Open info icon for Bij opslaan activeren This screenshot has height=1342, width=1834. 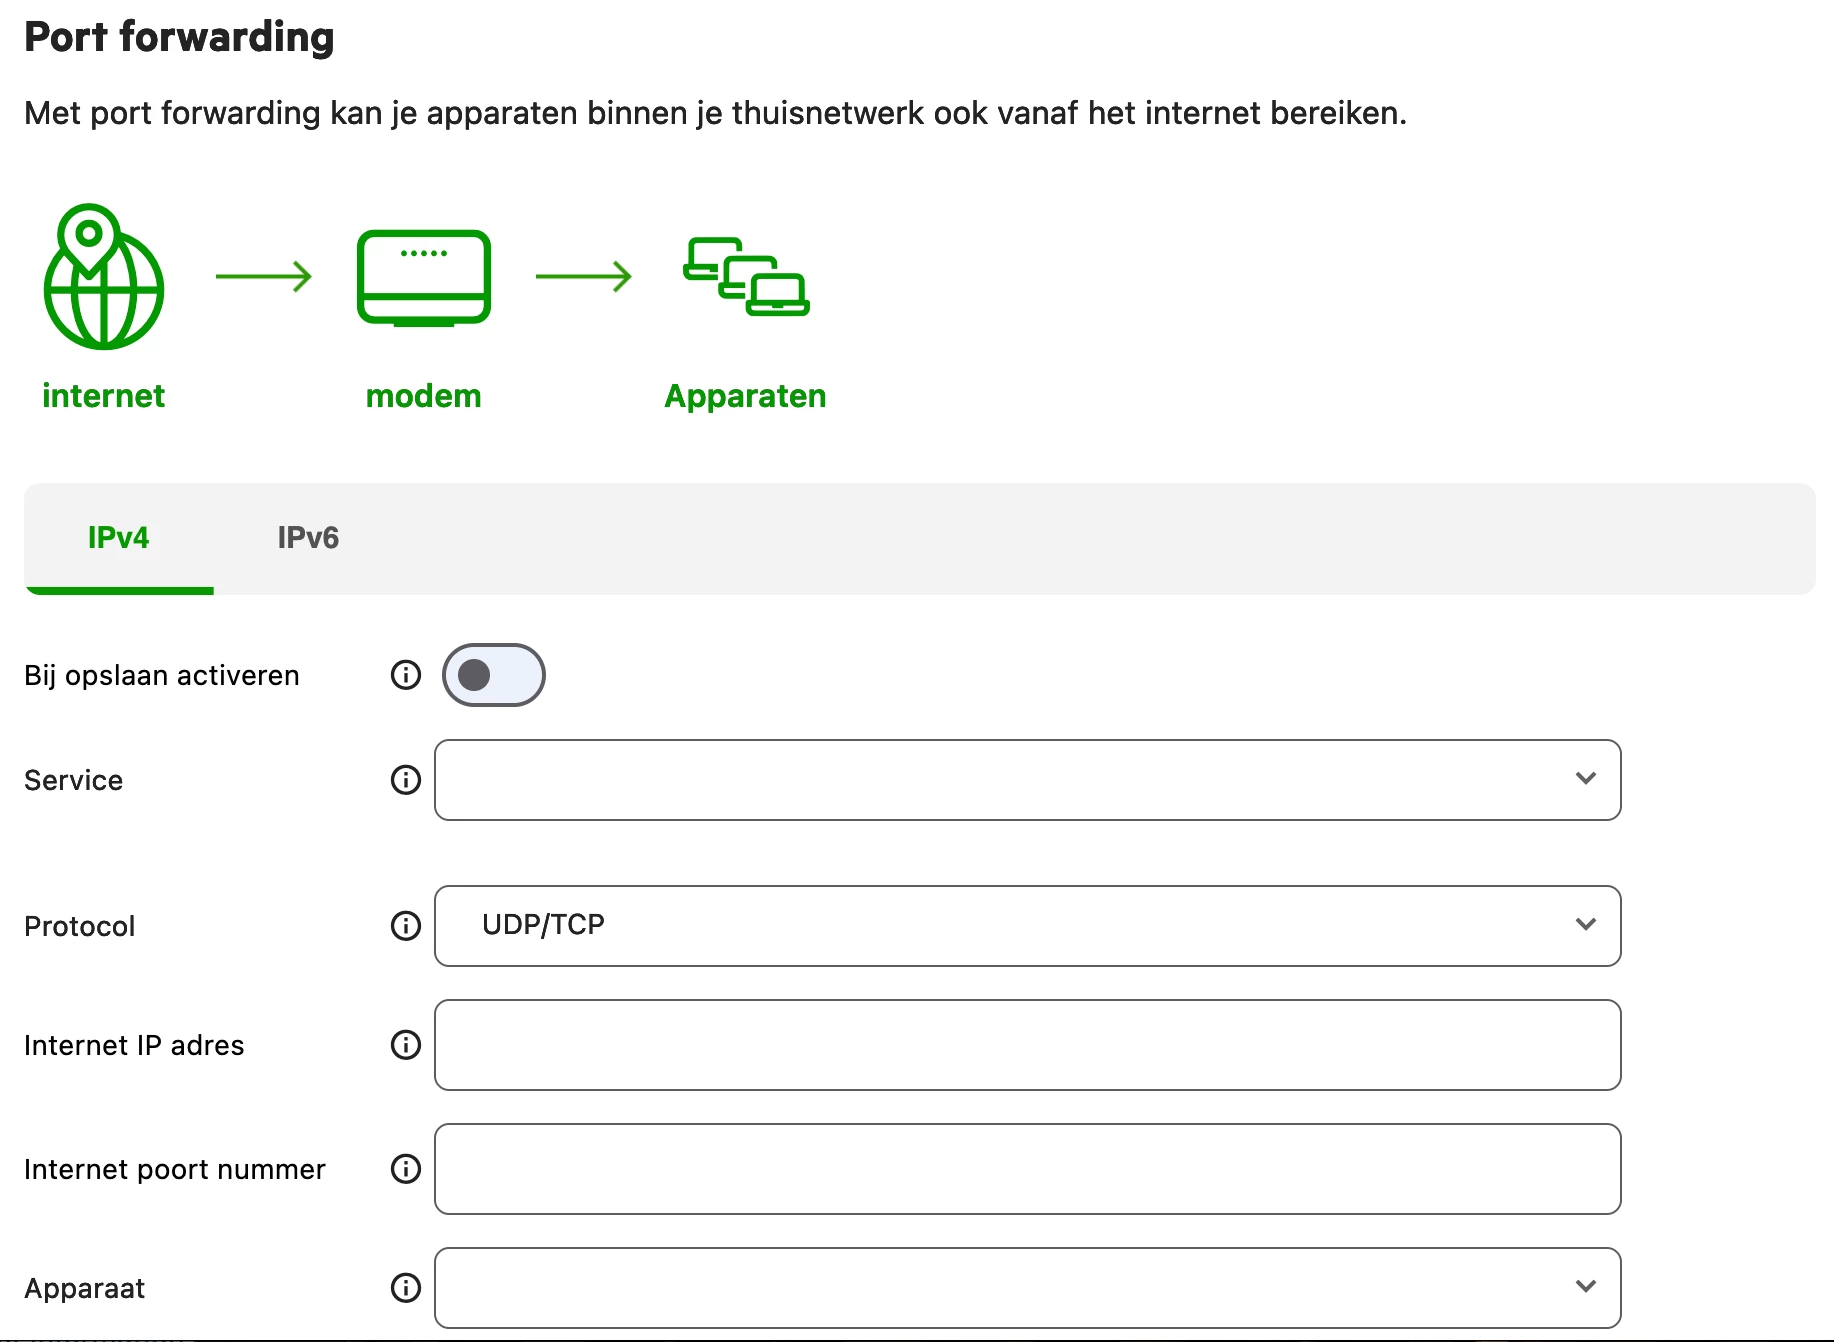pyautogui.click(x=405, y=675)
